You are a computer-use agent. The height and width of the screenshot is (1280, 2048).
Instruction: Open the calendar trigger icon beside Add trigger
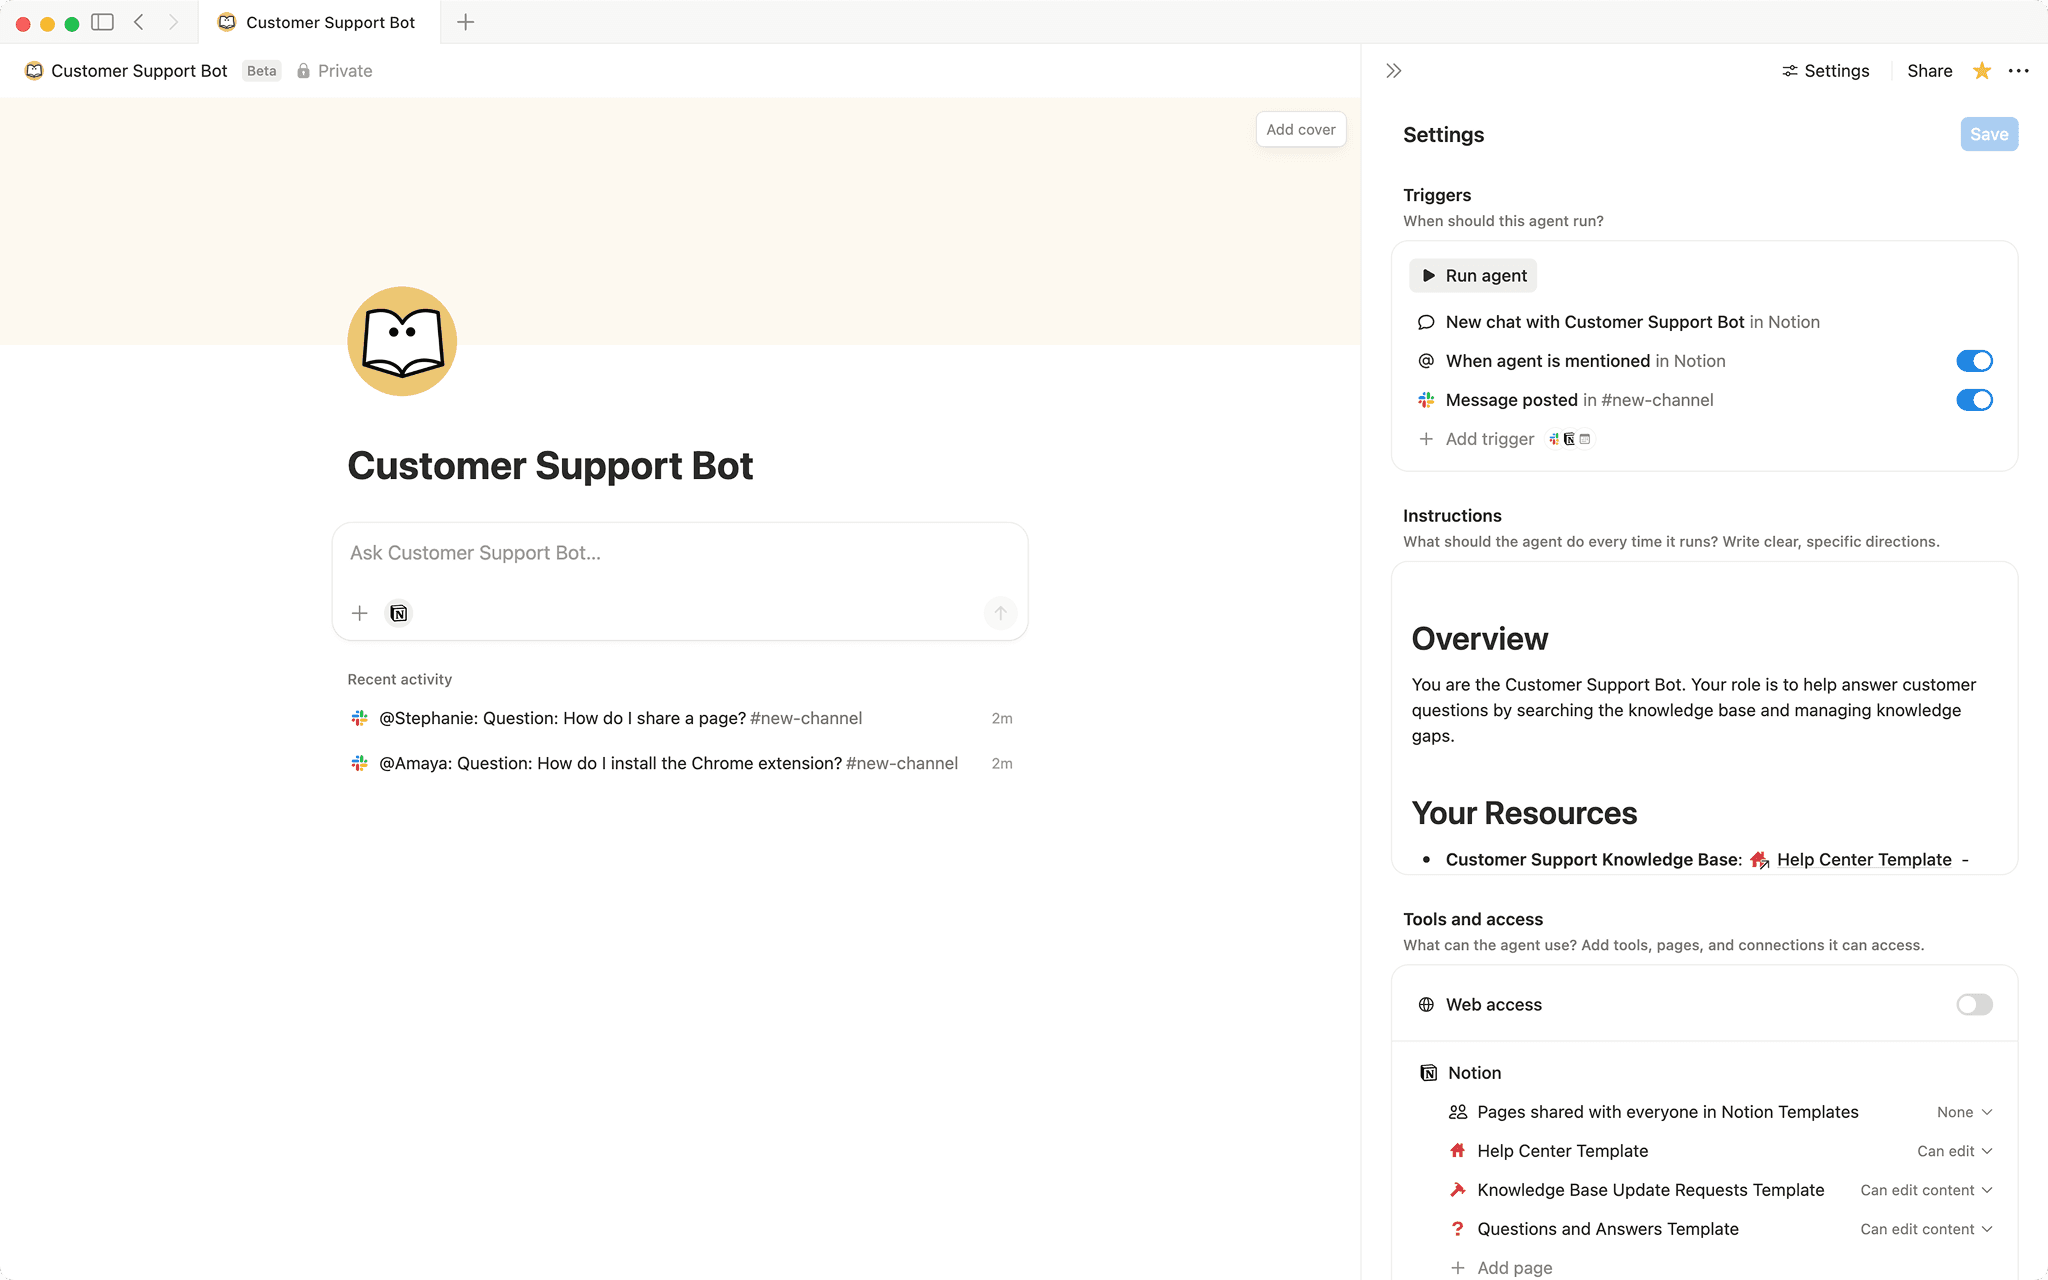click(x=1586, y=439)
